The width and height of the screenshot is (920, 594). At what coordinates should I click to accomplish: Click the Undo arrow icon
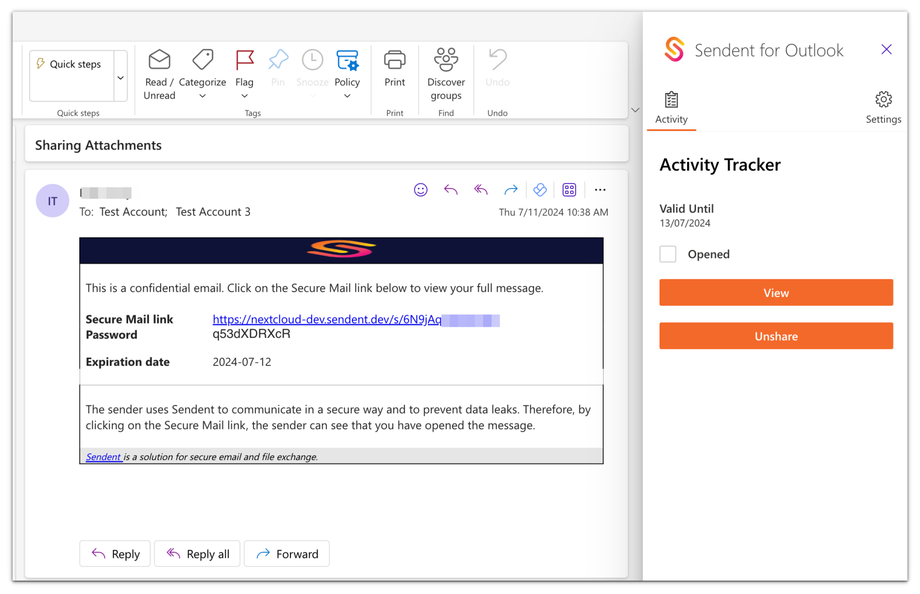[498, 59]
